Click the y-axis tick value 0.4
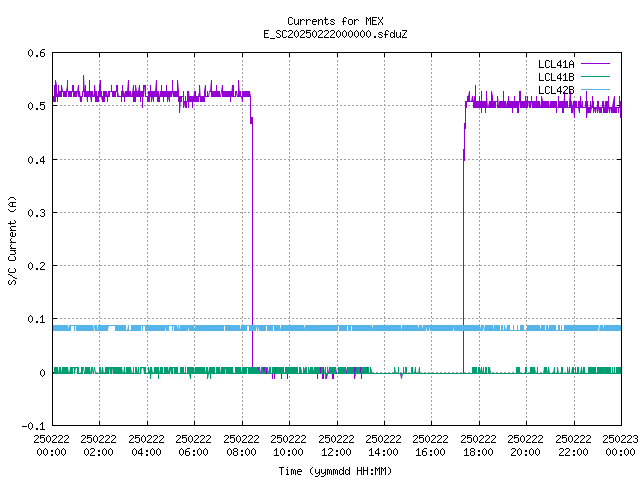The height and width of the screenshot is (480, 640). pos(36,160)
